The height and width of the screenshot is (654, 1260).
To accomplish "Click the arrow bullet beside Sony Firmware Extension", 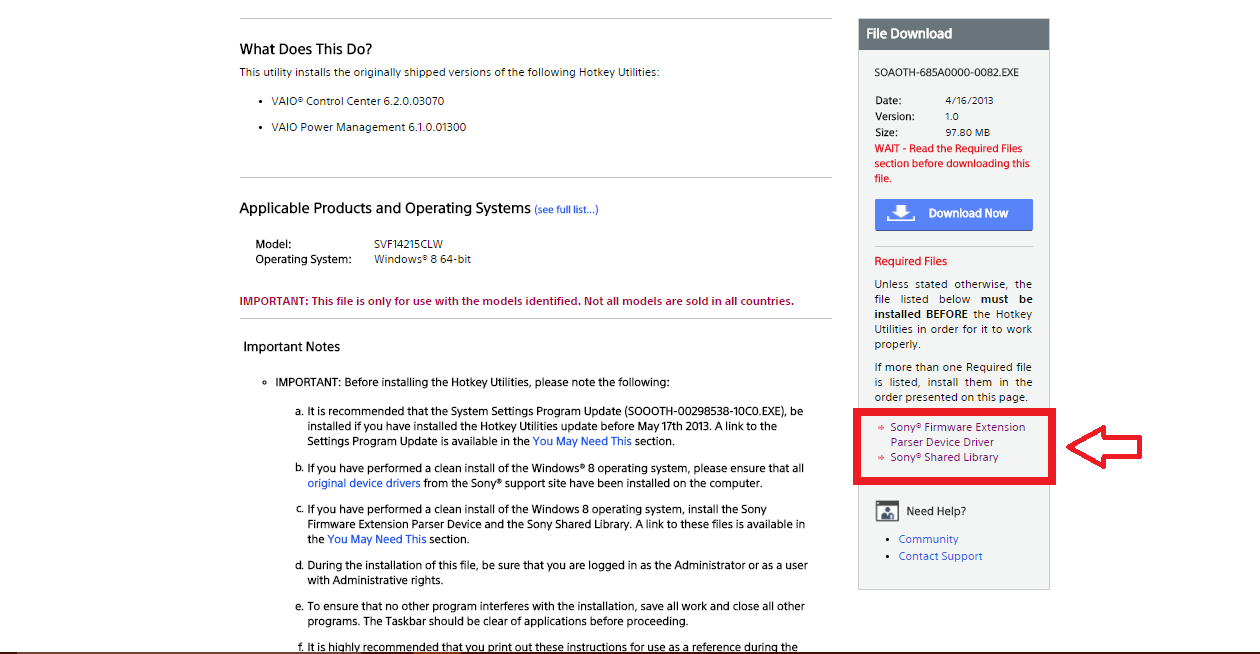I will click(x=881, y=428).
